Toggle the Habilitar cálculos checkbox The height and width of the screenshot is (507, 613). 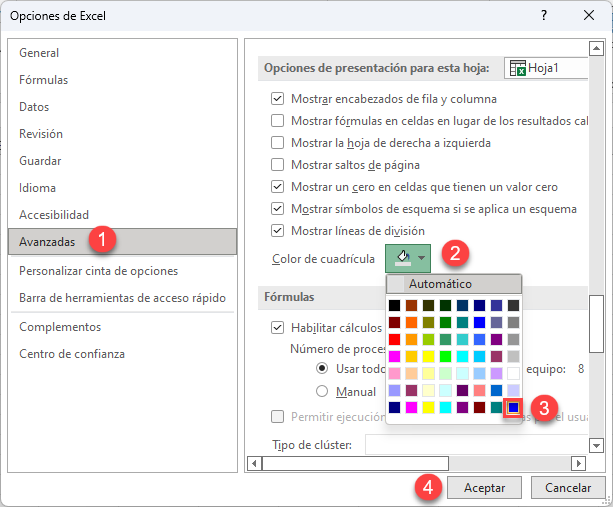[278, 328]
